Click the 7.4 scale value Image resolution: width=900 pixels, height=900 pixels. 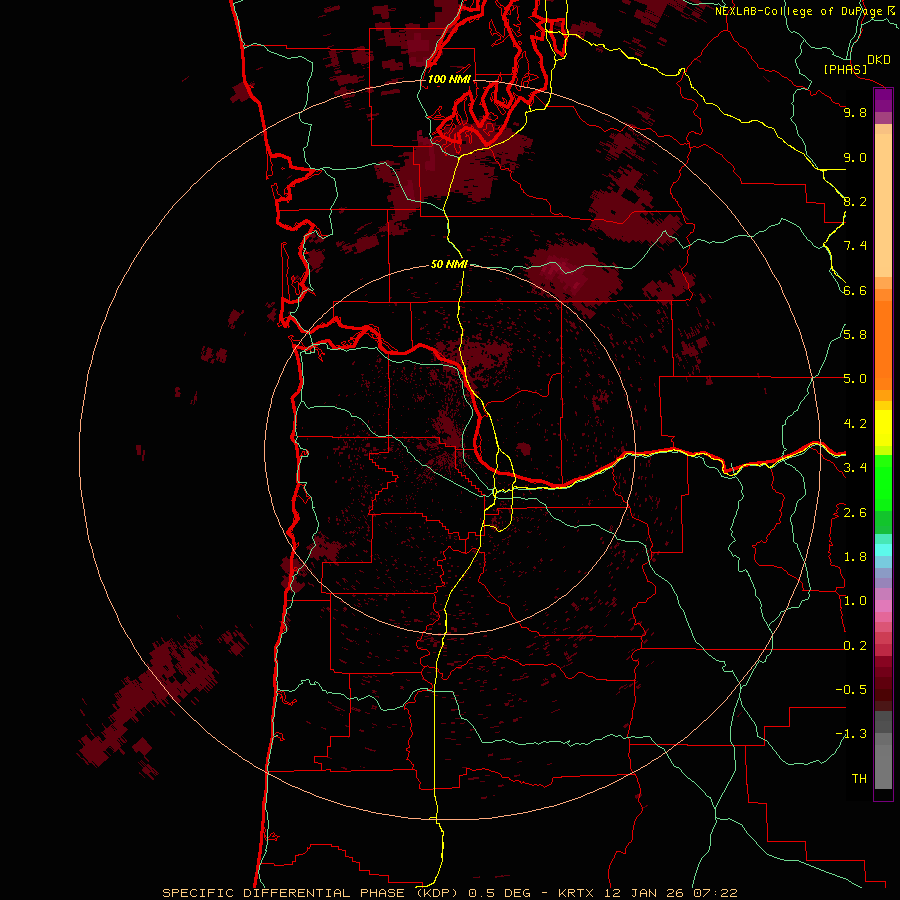click(x=855, y=246)
